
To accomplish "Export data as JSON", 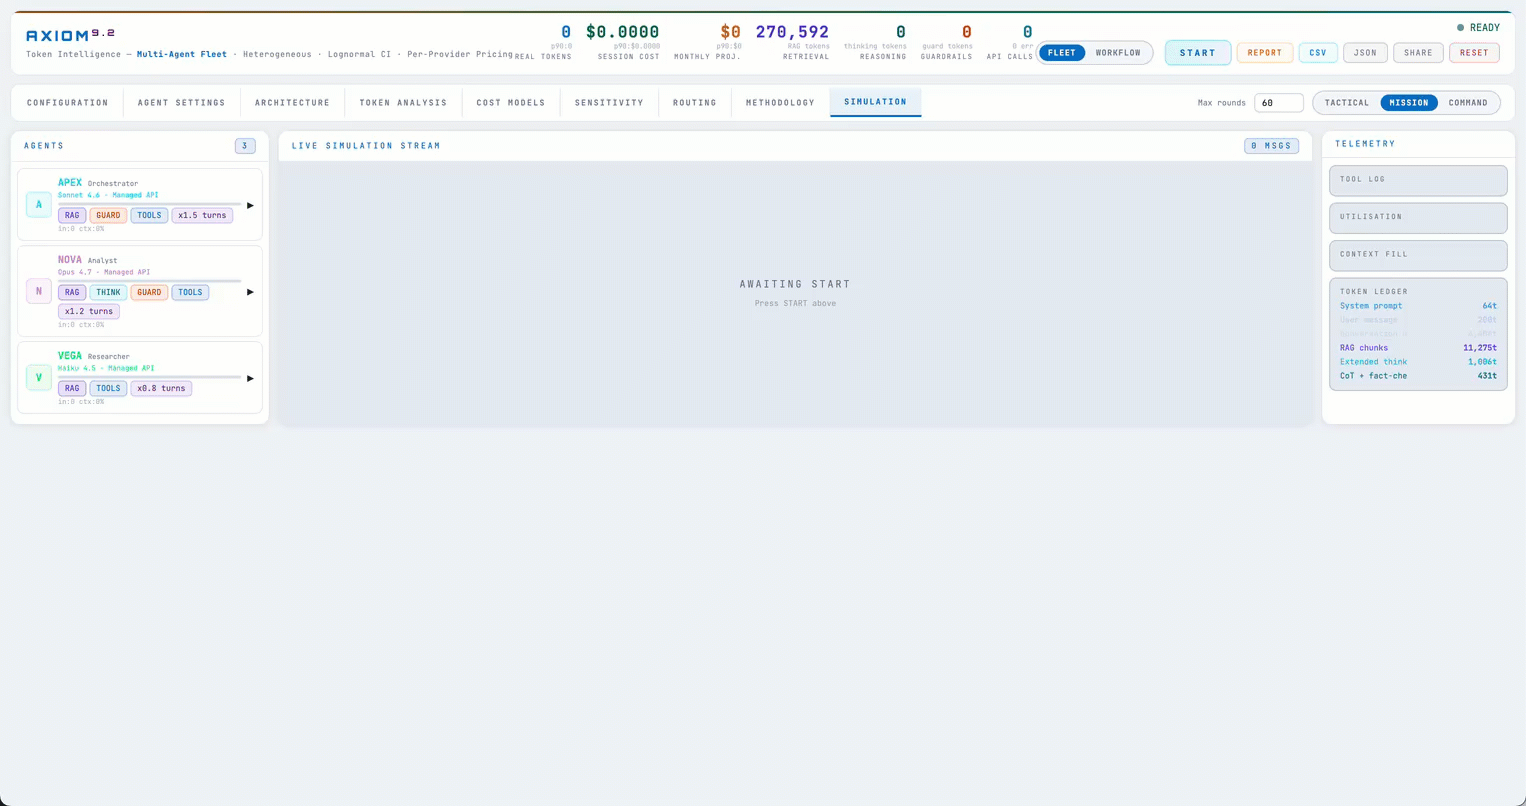I will coord(1365,53).
